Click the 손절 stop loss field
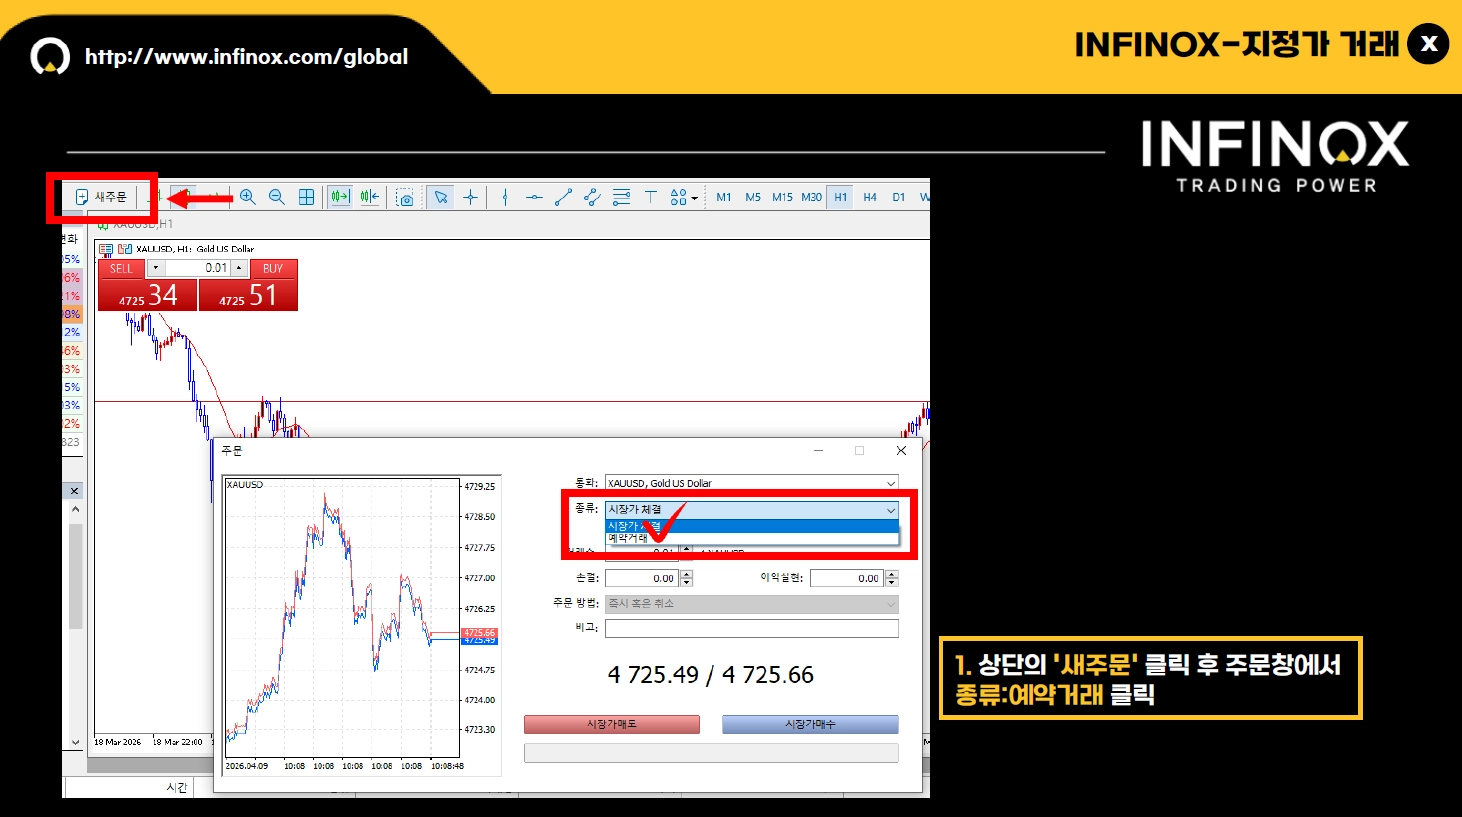The width and height of the screenshot is (1462, 817). 642,578
